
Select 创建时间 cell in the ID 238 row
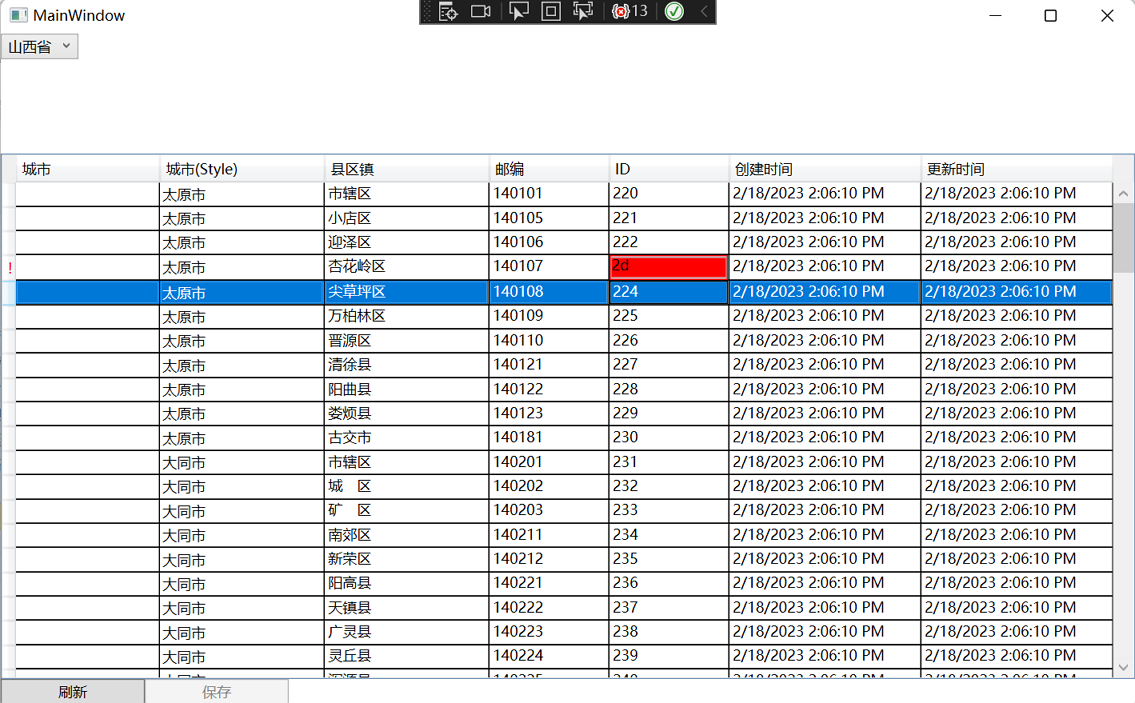824,632
